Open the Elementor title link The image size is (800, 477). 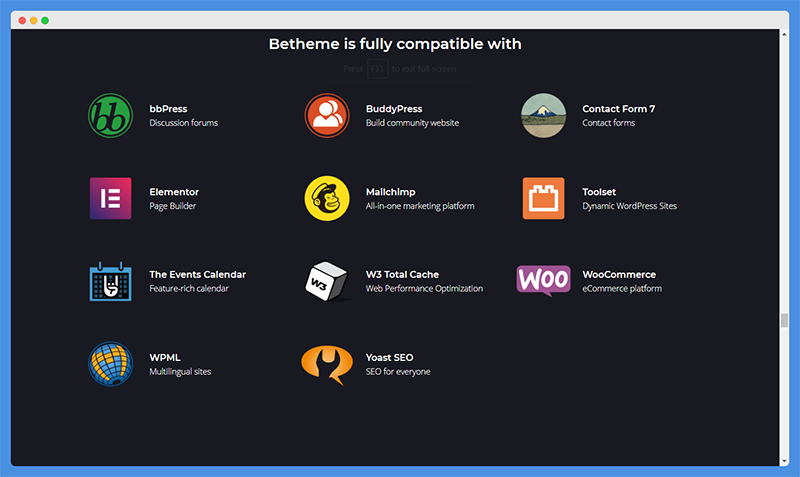174,192
